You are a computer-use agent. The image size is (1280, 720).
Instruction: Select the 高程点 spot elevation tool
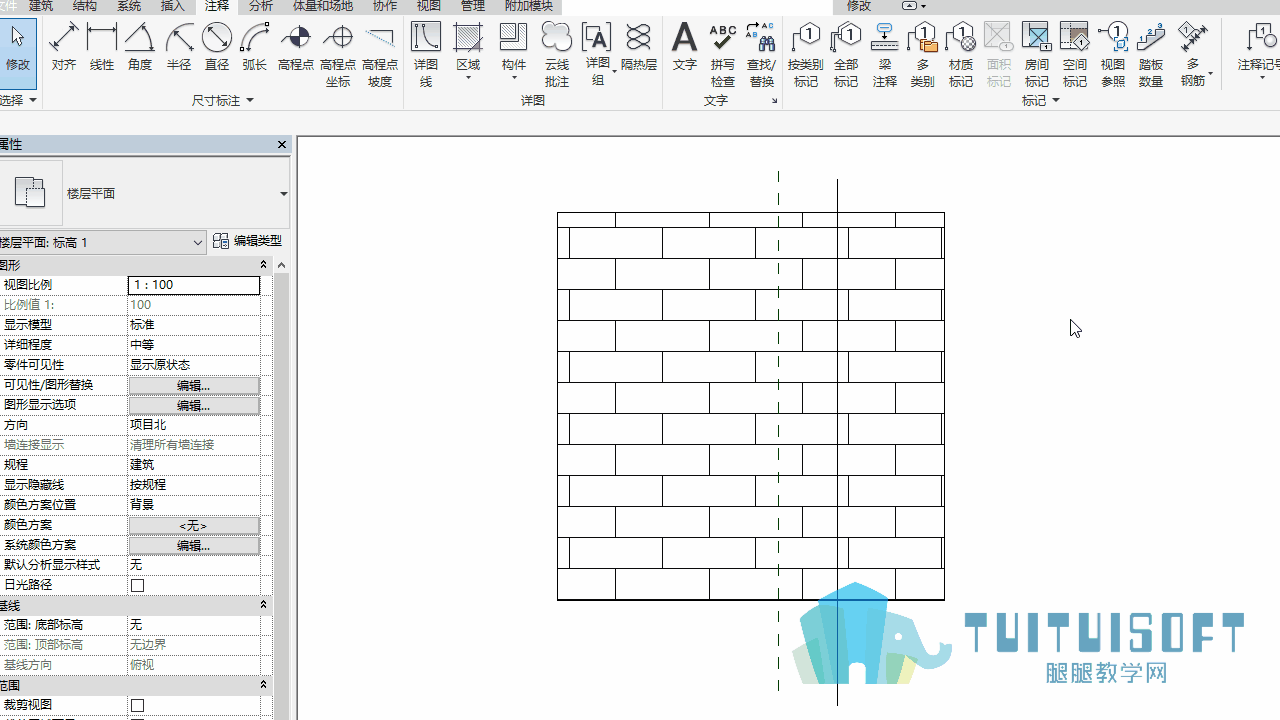click(296, 48)
